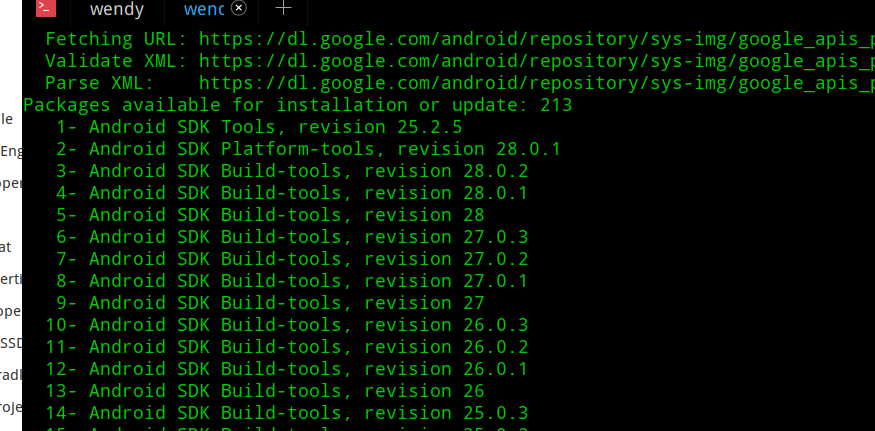The width and height of the screenshot is (875, 431).
Task: Click Build-tools revision 27.0.1 line
Action: 292,281
